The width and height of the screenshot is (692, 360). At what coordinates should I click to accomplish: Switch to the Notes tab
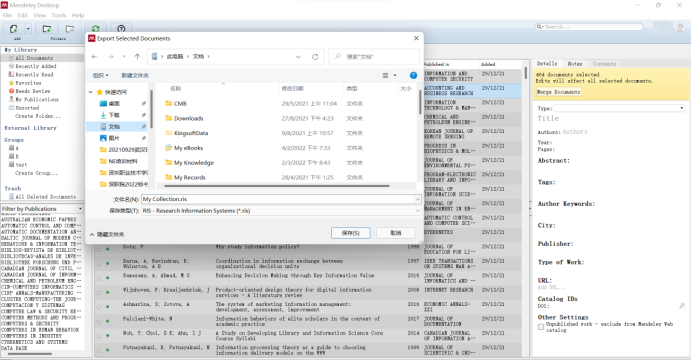[575, 64]
